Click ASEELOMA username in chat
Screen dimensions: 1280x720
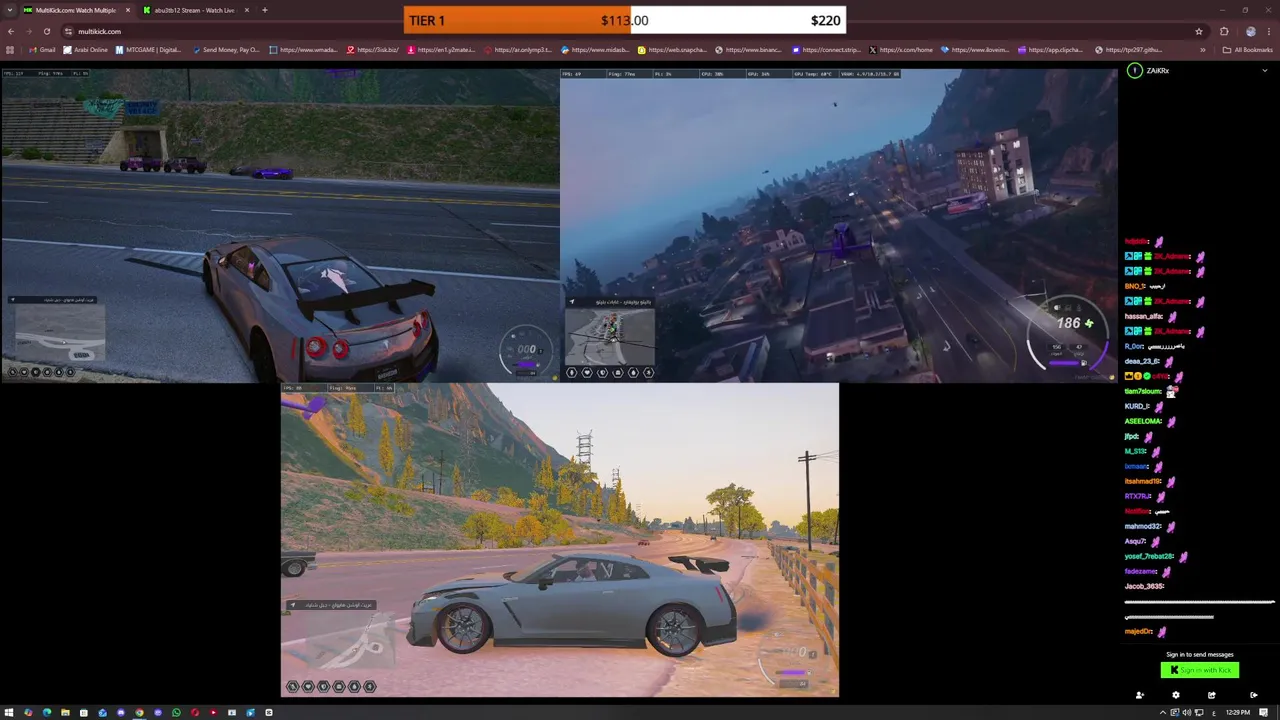[1143, 421]
